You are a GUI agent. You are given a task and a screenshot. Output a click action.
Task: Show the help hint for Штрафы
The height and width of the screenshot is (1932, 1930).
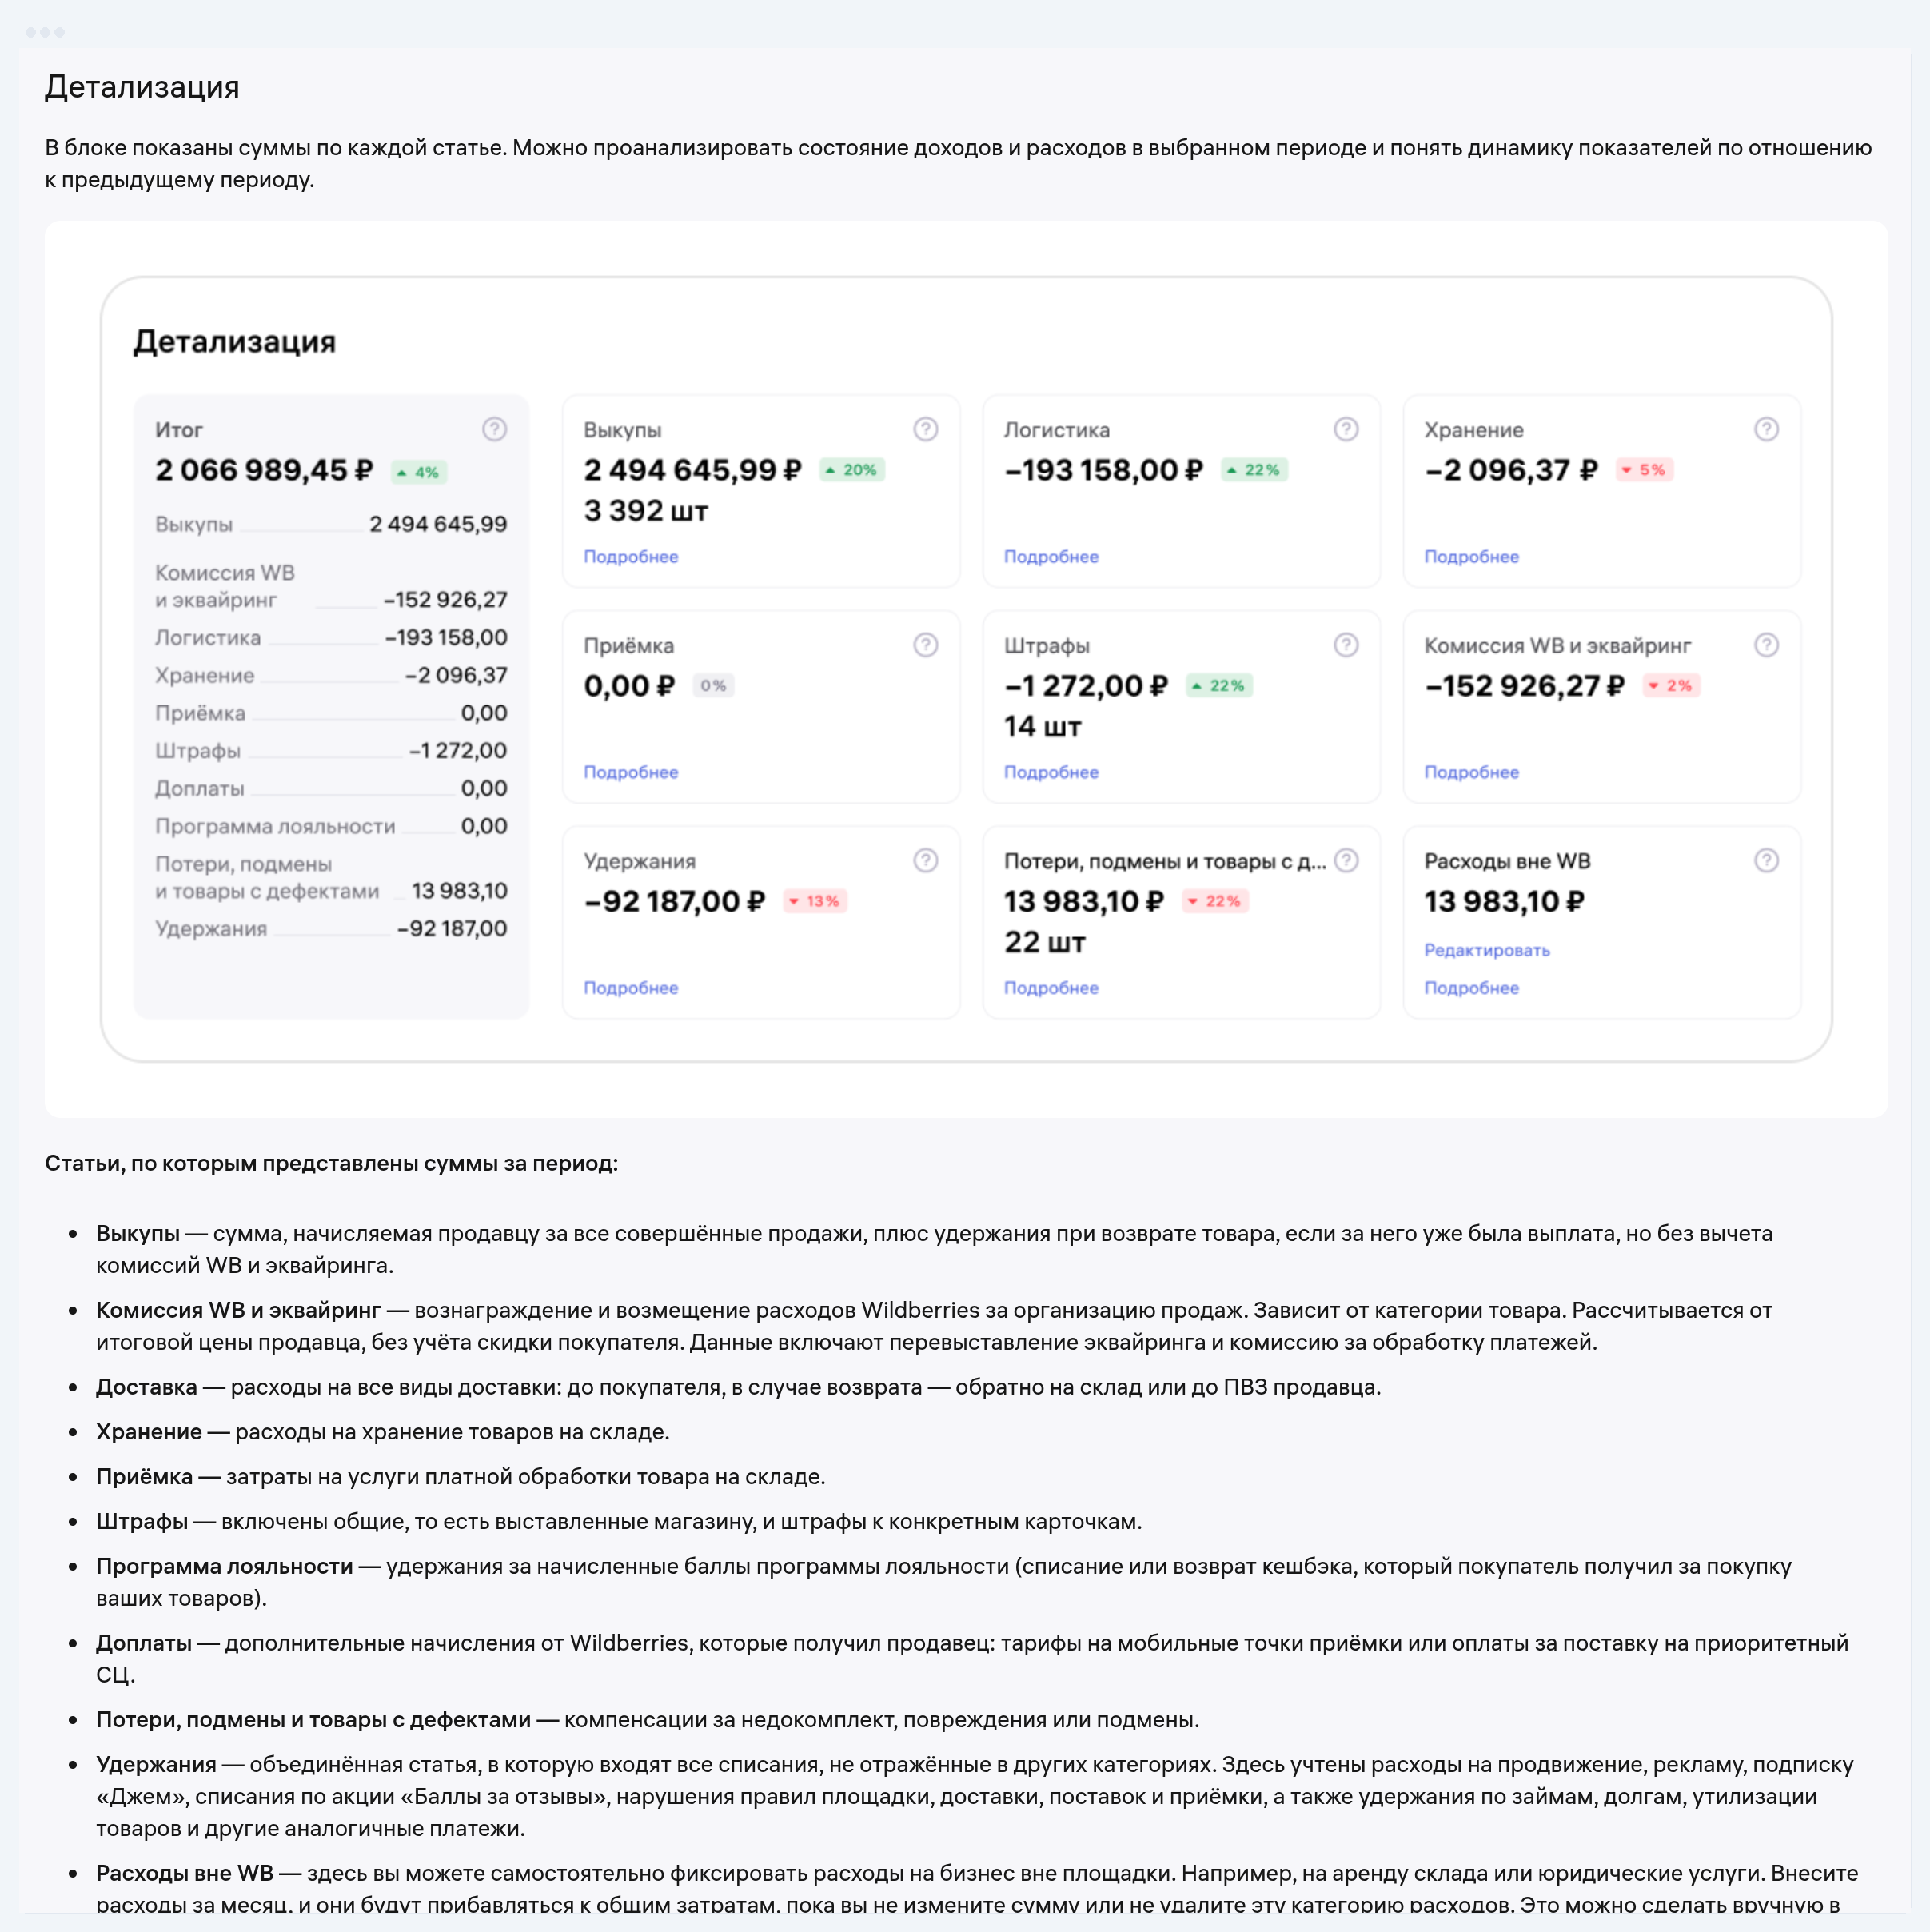click(1346, 645)
